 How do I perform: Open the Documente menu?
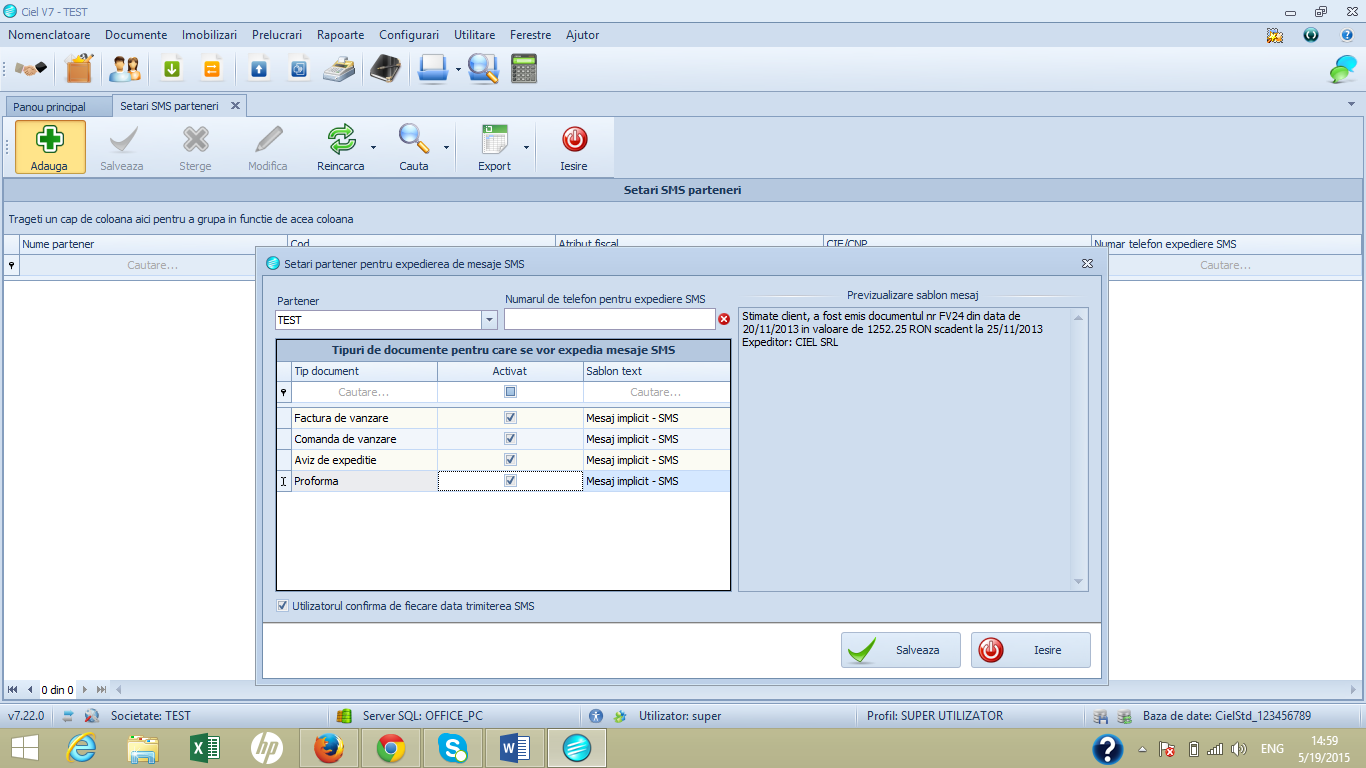[136, 35]
